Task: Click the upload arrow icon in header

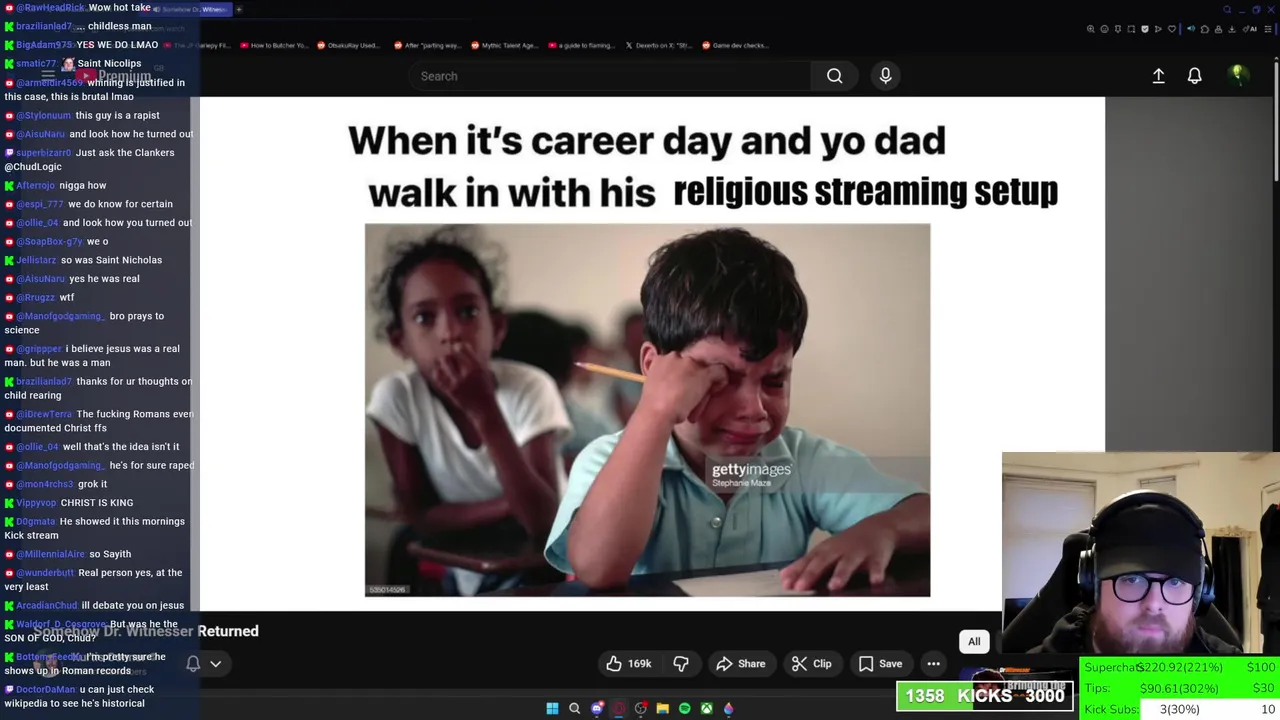Action: 1158,76
